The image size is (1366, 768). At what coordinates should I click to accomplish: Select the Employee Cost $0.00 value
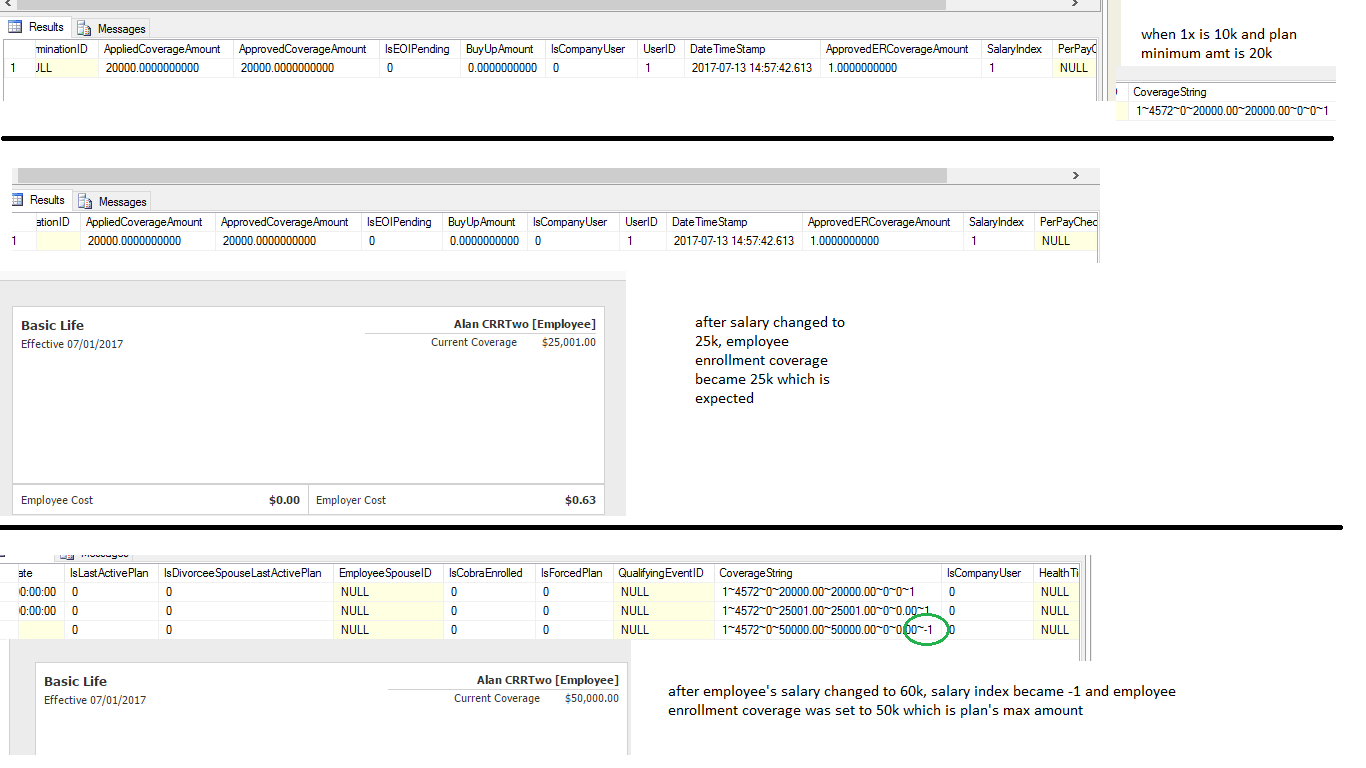(x=285, y=500)
